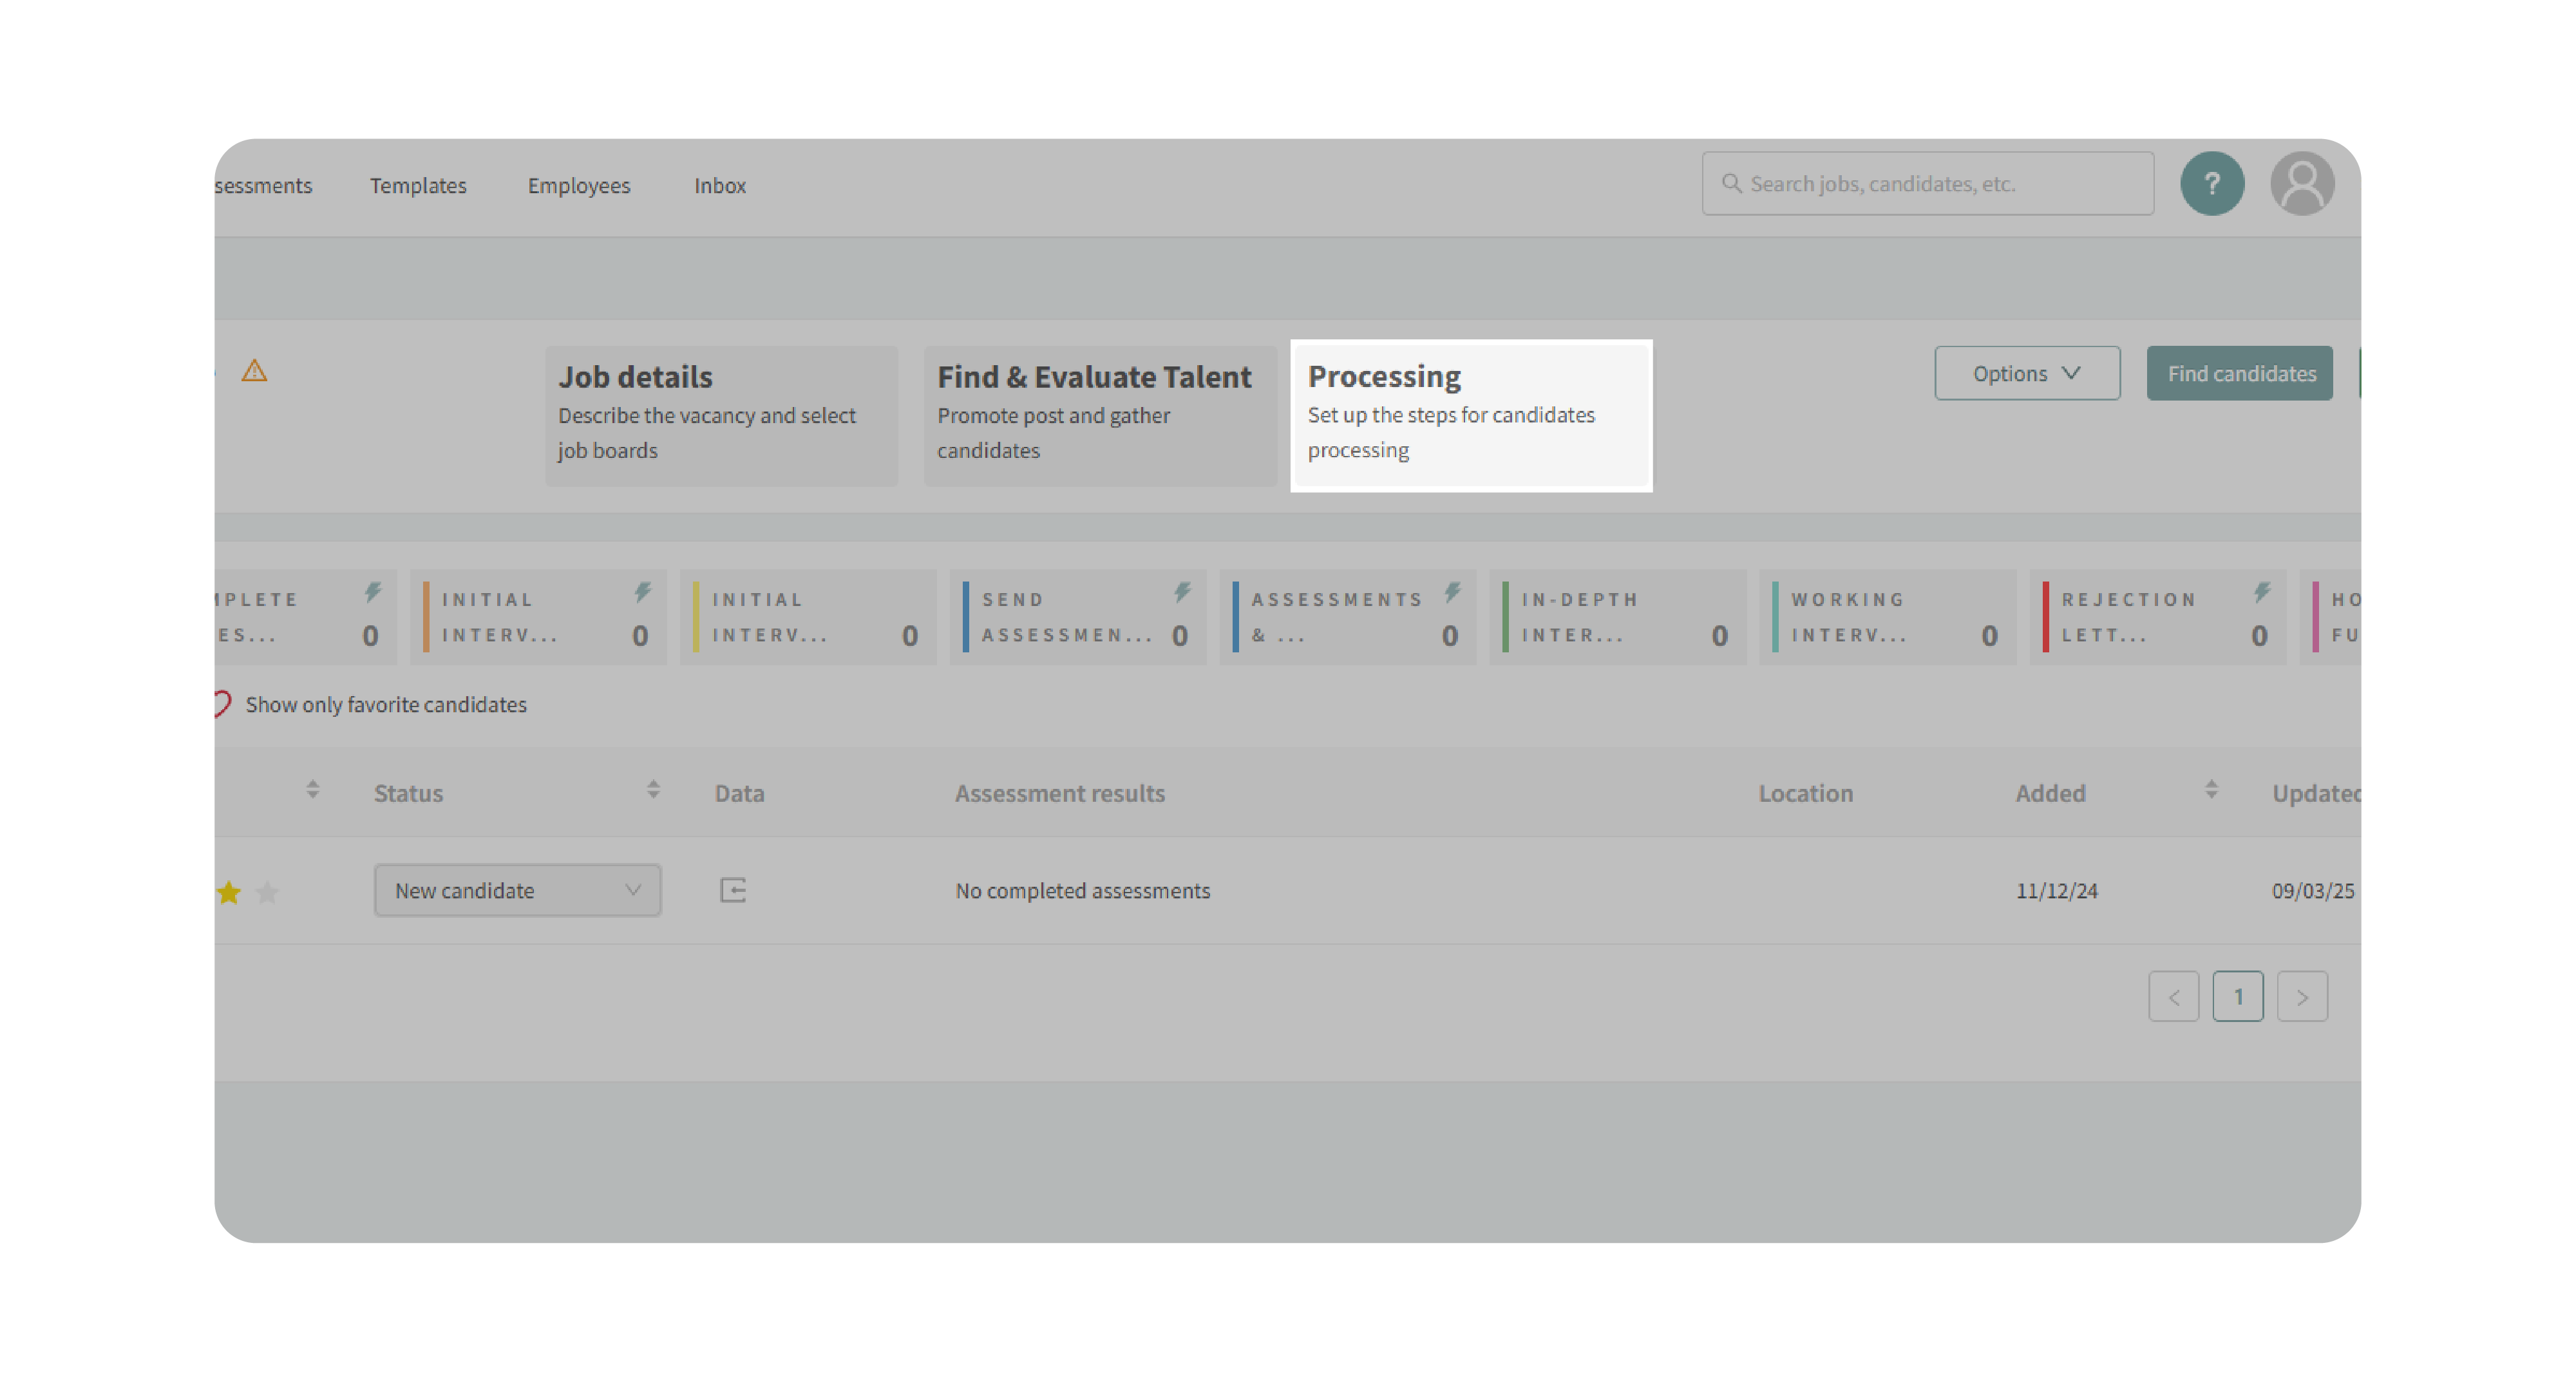Screen dimensions: 2576x1382
Task: Open the user profile avatar
Action: click(2301, 184)
